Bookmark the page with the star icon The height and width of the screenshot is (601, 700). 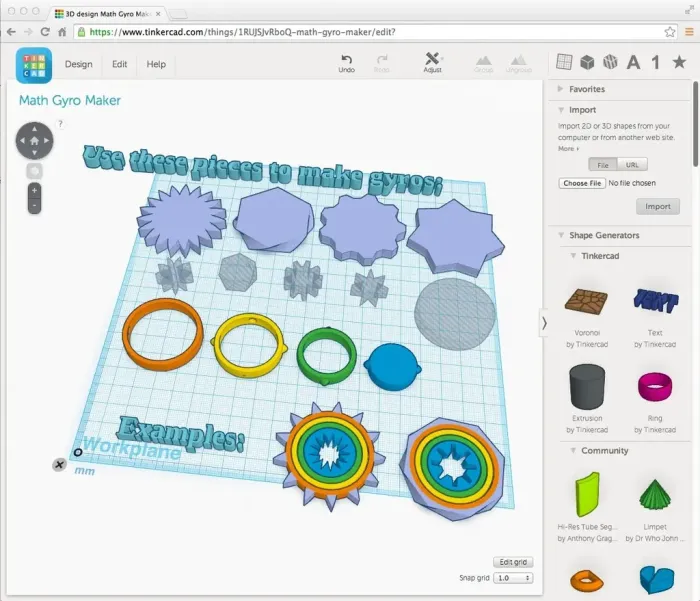670,32
